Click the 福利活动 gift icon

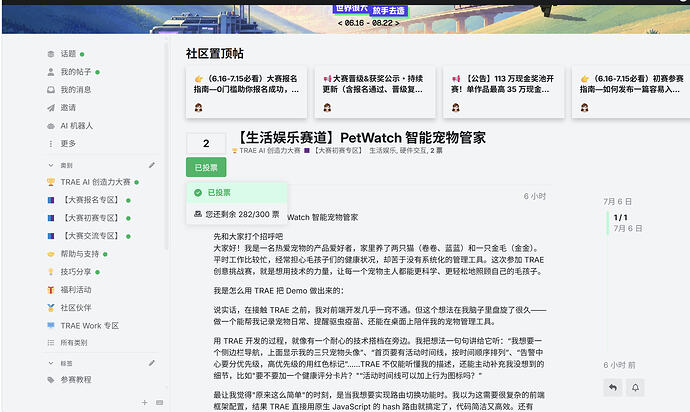pyautogui.click(x=51, y=290)
